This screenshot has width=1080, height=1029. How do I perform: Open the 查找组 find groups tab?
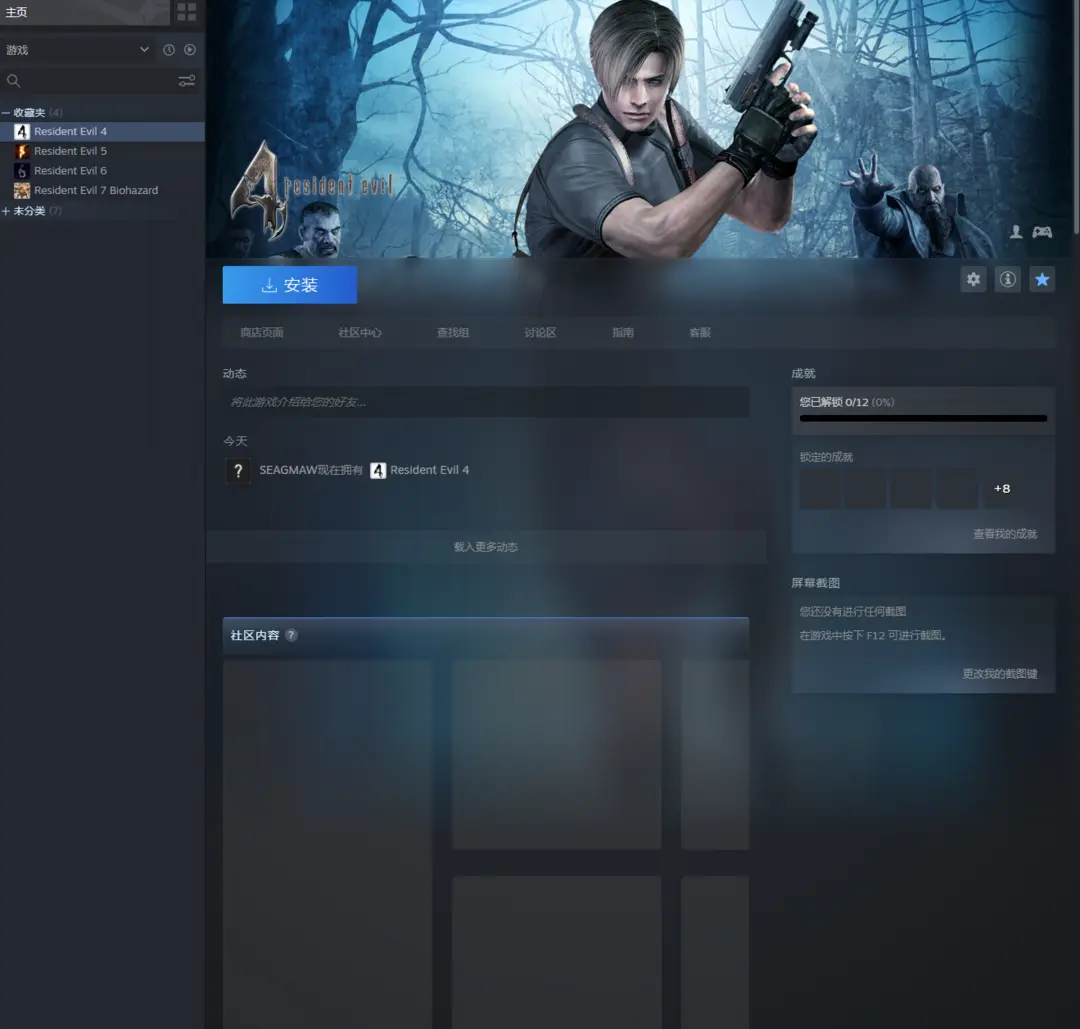(453, 333)
